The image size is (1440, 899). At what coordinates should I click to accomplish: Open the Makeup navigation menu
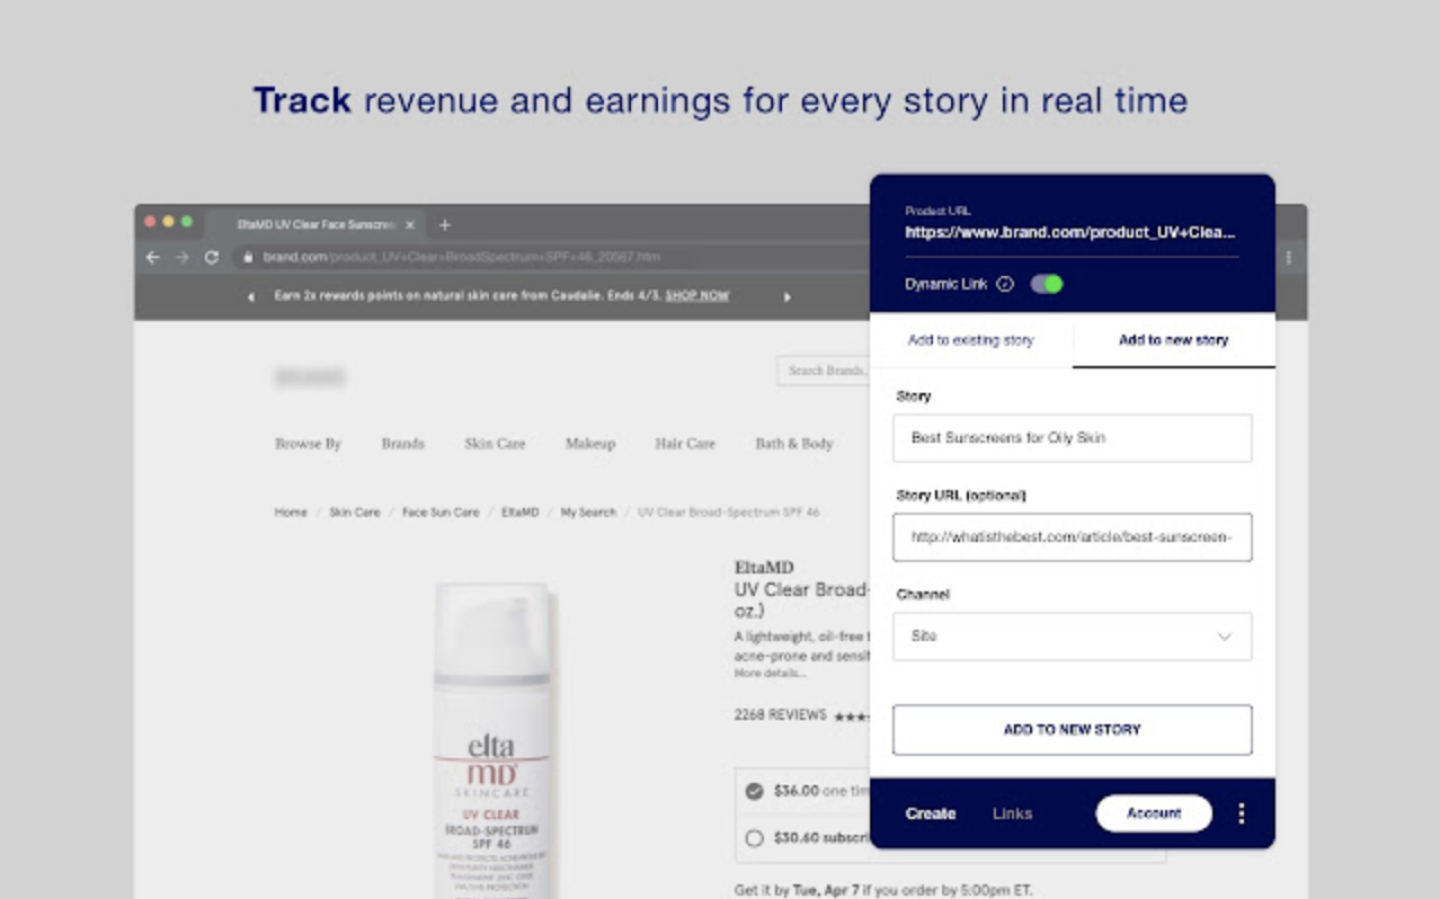click(590, 444)
